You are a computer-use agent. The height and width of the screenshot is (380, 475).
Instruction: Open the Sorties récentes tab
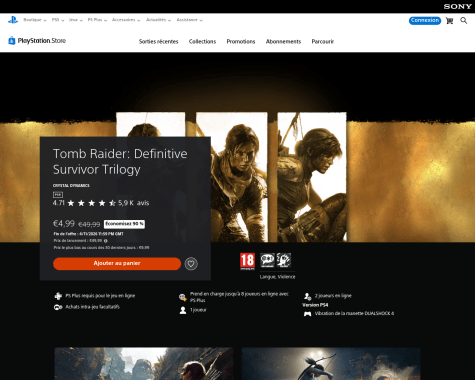[x=159, y=42]
